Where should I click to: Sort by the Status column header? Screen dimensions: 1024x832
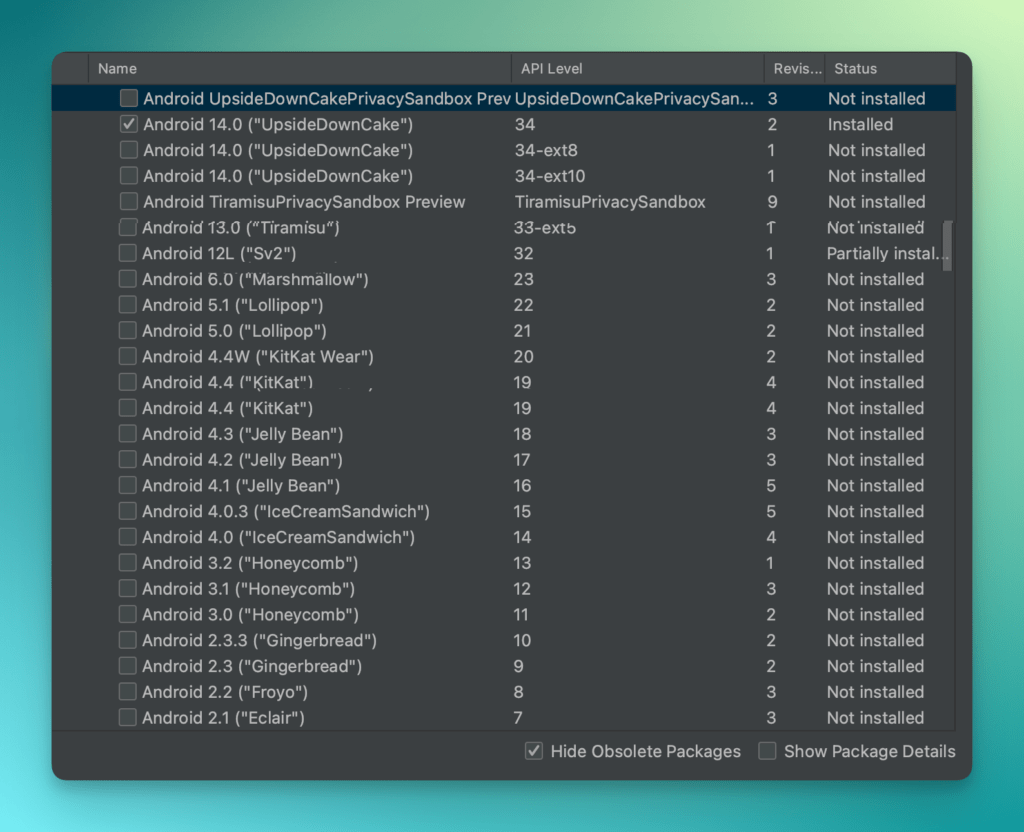pyautogui.click(x=891, y=69)
